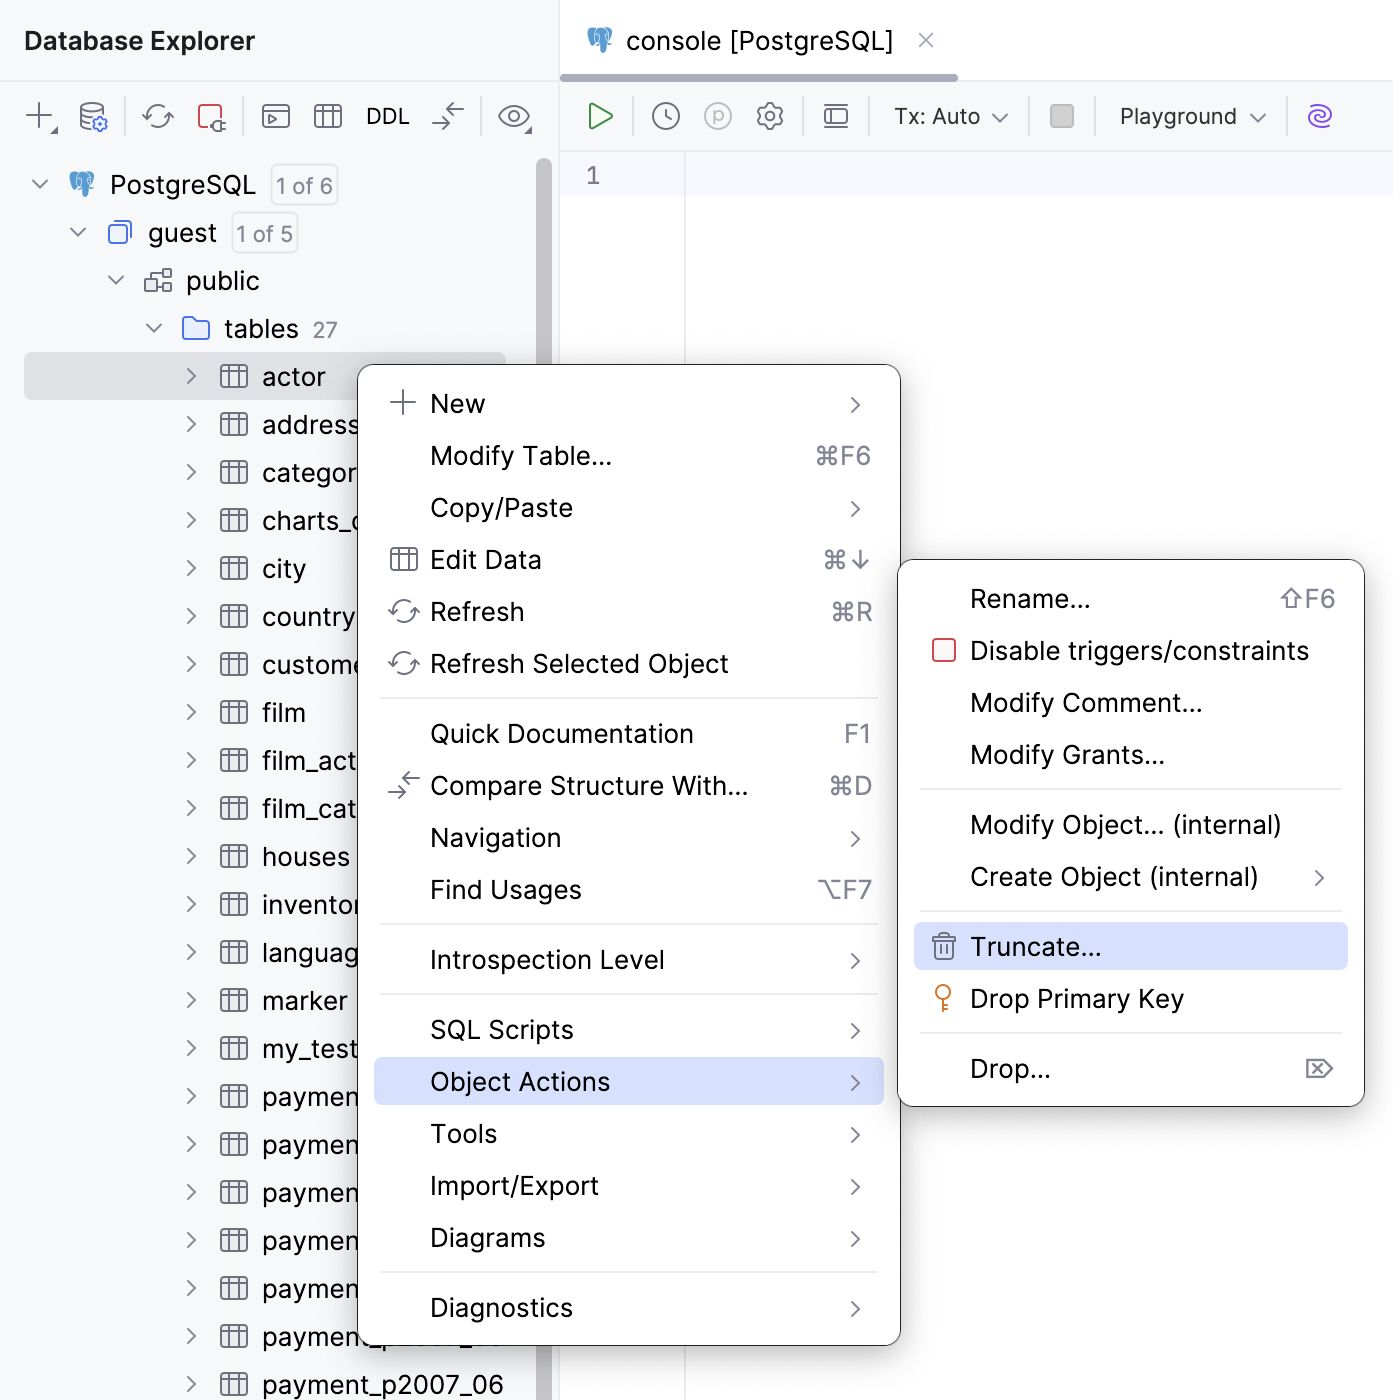This screenshot has width=1393, height=1400.
Task: Select Truncate... from the Object Actions submenu
Action: coord(1033,946)
